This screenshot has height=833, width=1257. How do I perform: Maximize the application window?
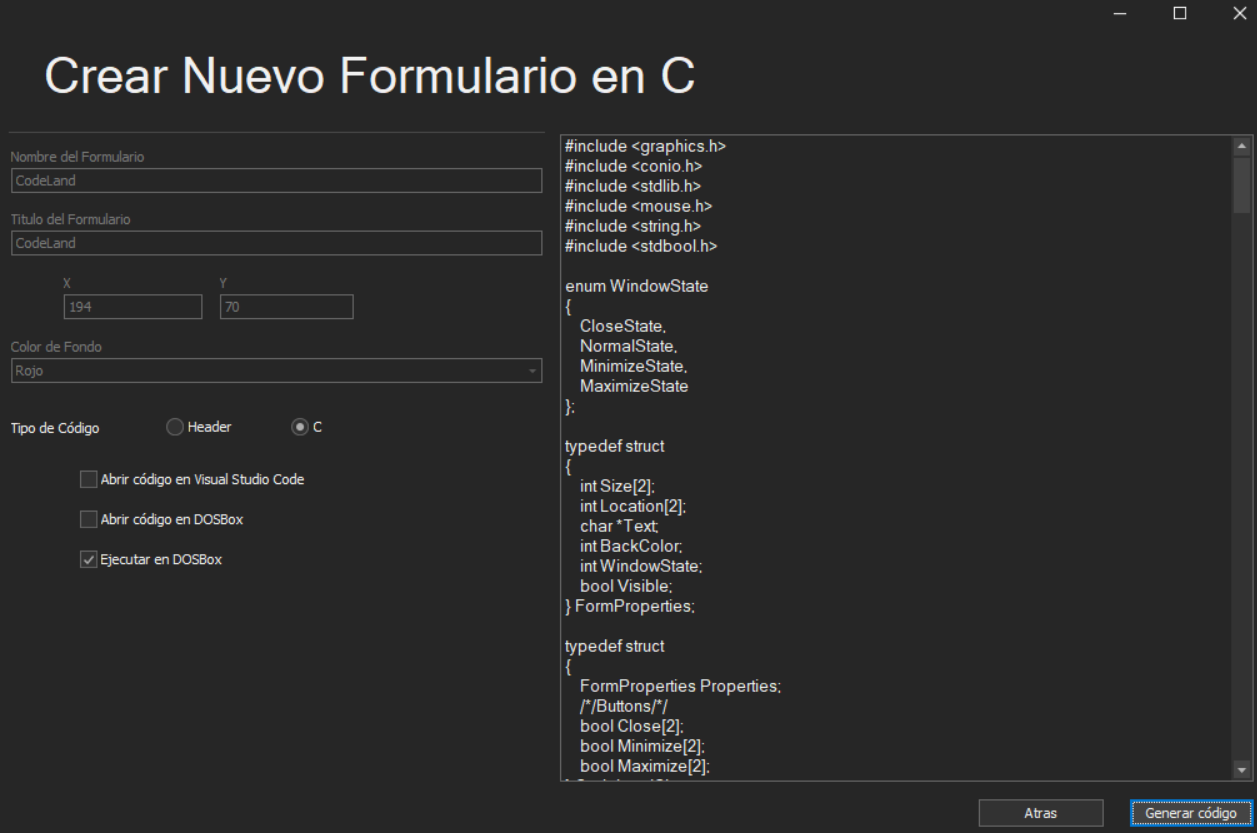point(1181,15)
